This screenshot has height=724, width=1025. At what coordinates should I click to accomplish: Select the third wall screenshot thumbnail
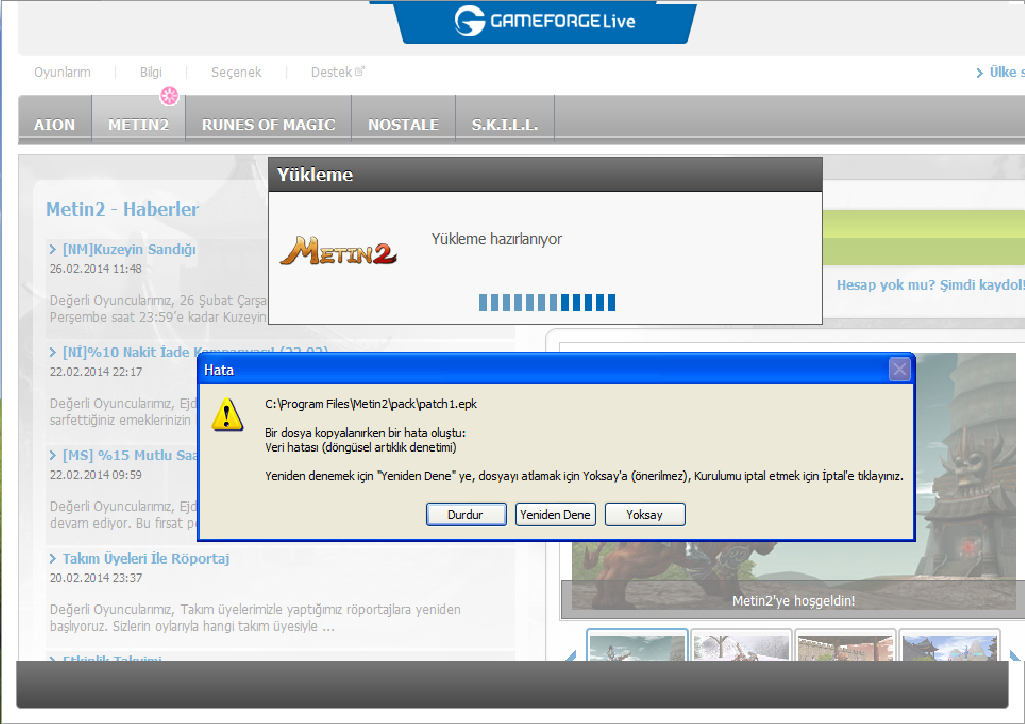point(845,646)
